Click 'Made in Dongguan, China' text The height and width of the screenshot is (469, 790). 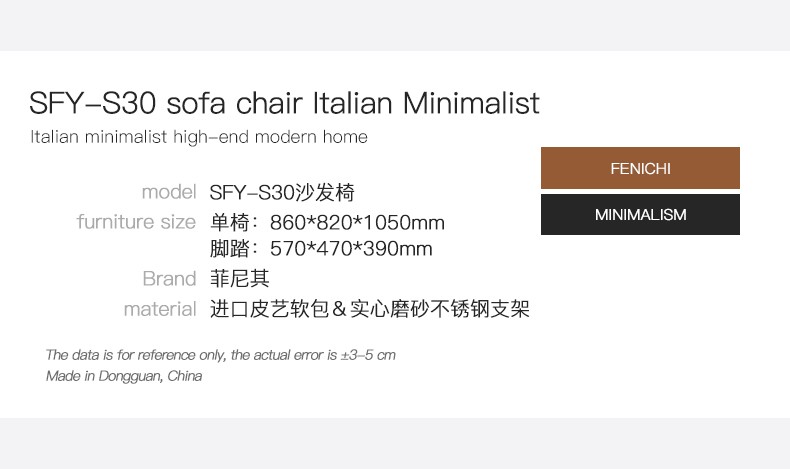[x=124, y=376]
